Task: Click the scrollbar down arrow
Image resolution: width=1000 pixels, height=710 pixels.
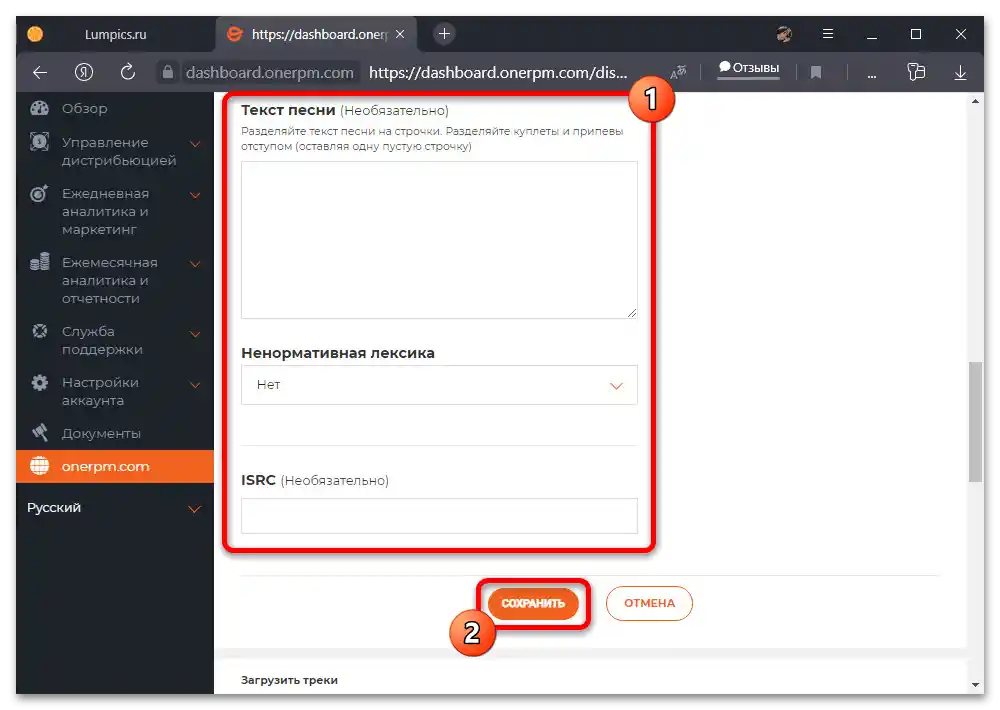Action: [x=975, y=684]
